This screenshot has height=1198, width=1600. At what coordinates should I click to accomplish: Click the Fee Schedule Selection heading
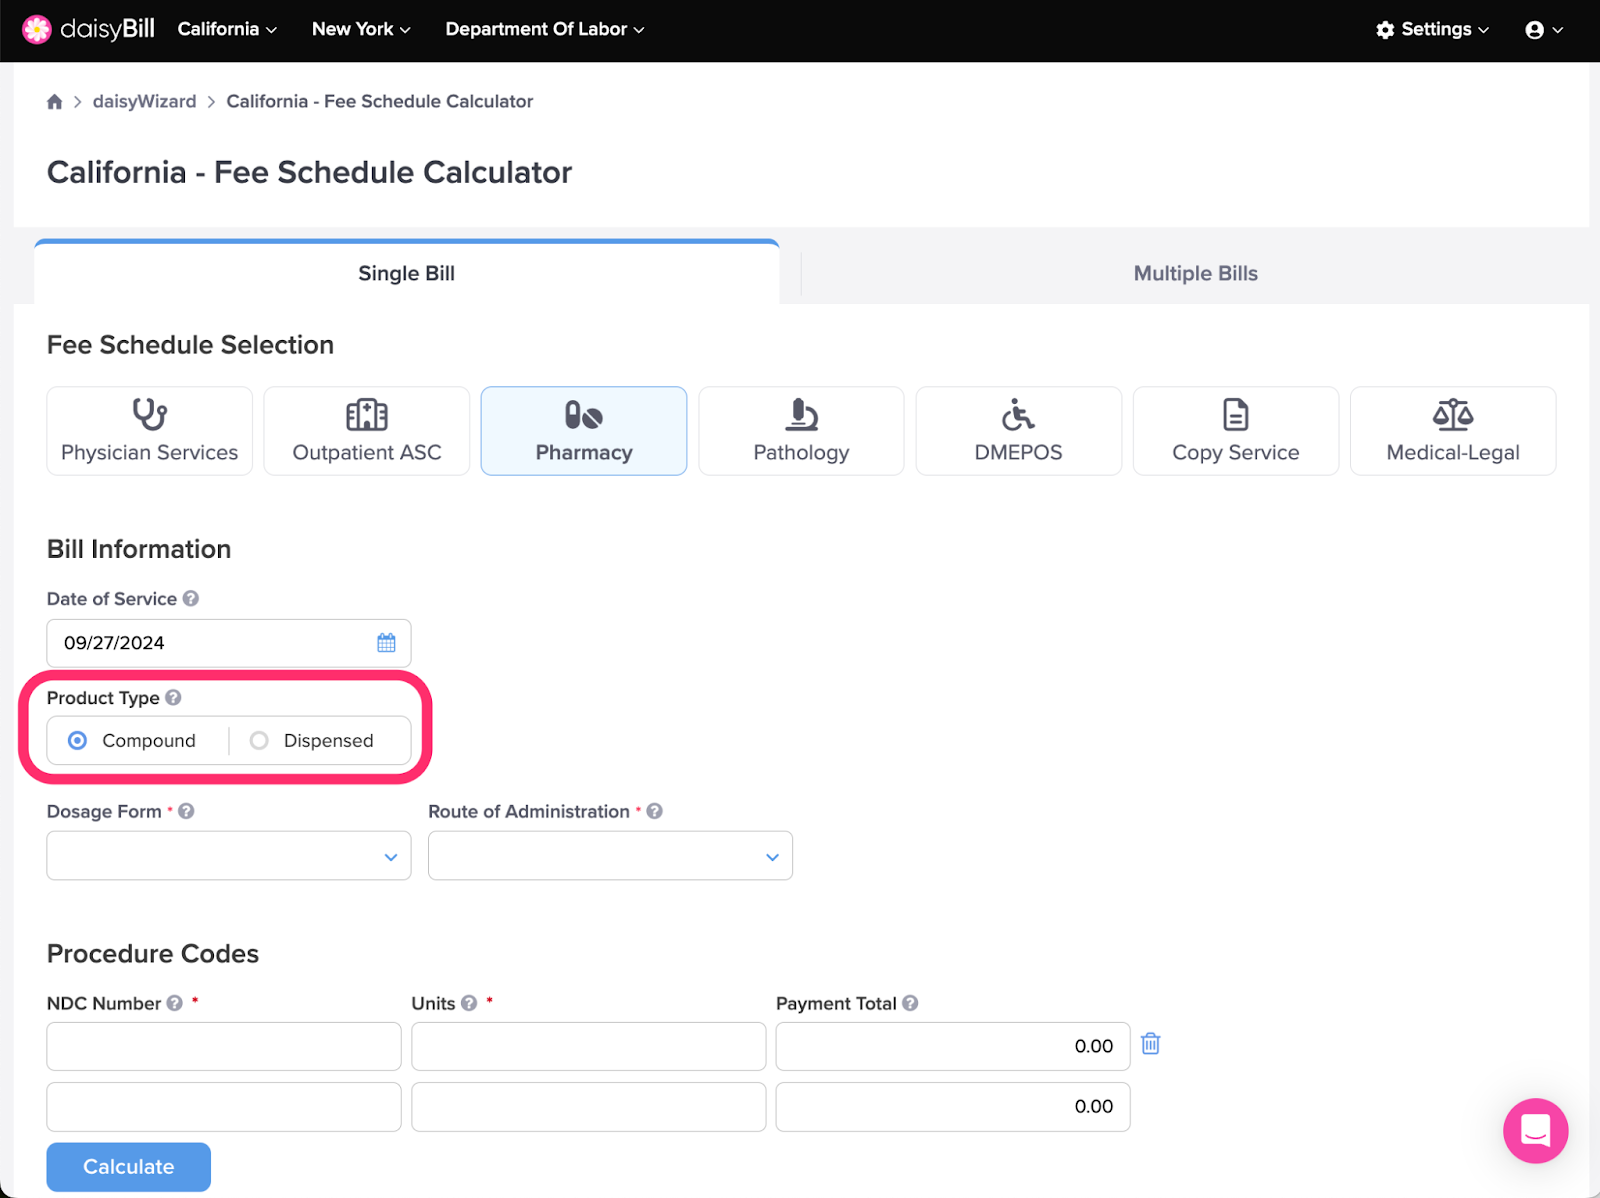tap(190, 345)
